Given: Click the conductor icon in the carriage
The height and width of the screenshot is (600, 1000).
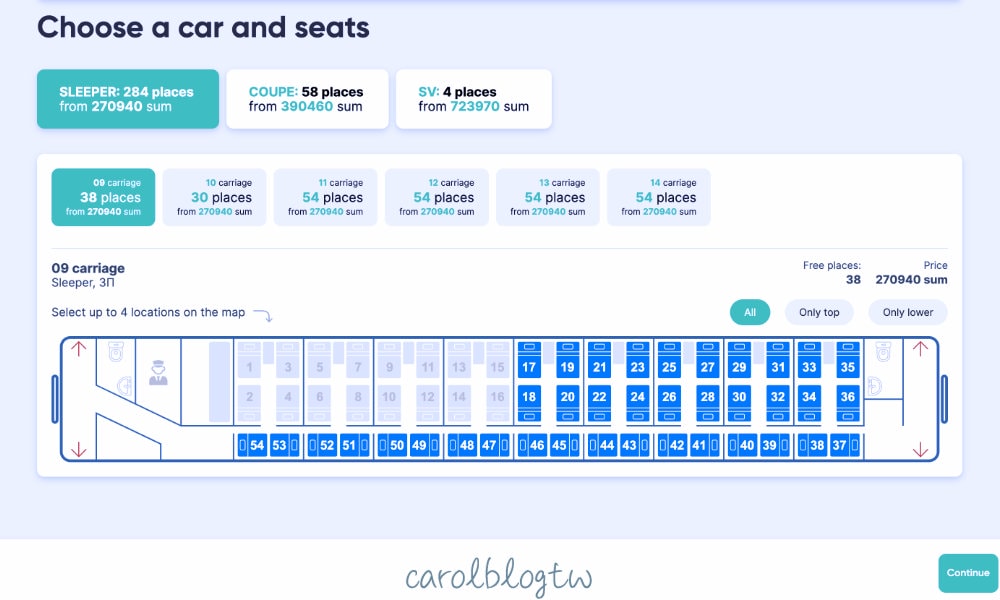Looking at the screenshot, I should [158, 372].
